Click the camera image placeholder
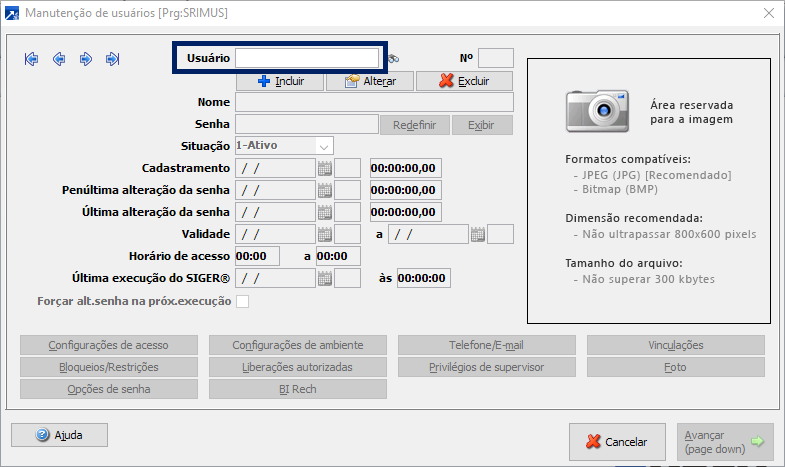Viewport: 785px width, 467px height. tap(597, 111)
